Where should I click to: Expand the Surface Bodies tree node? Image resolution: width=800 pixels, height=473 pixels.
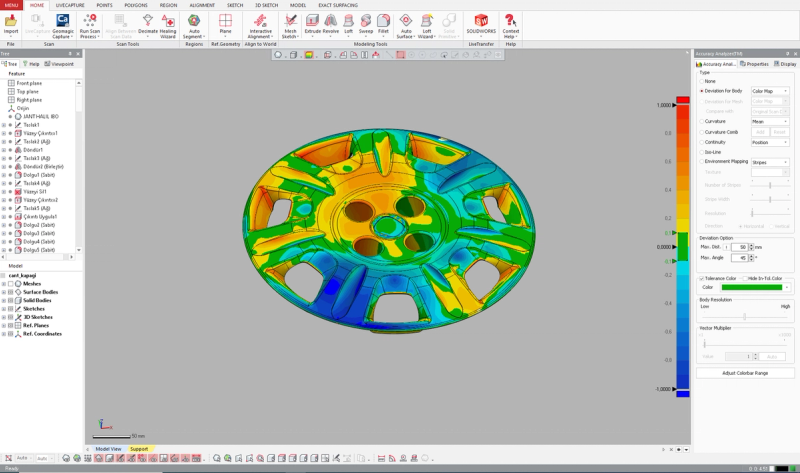(x=4, y=292)
